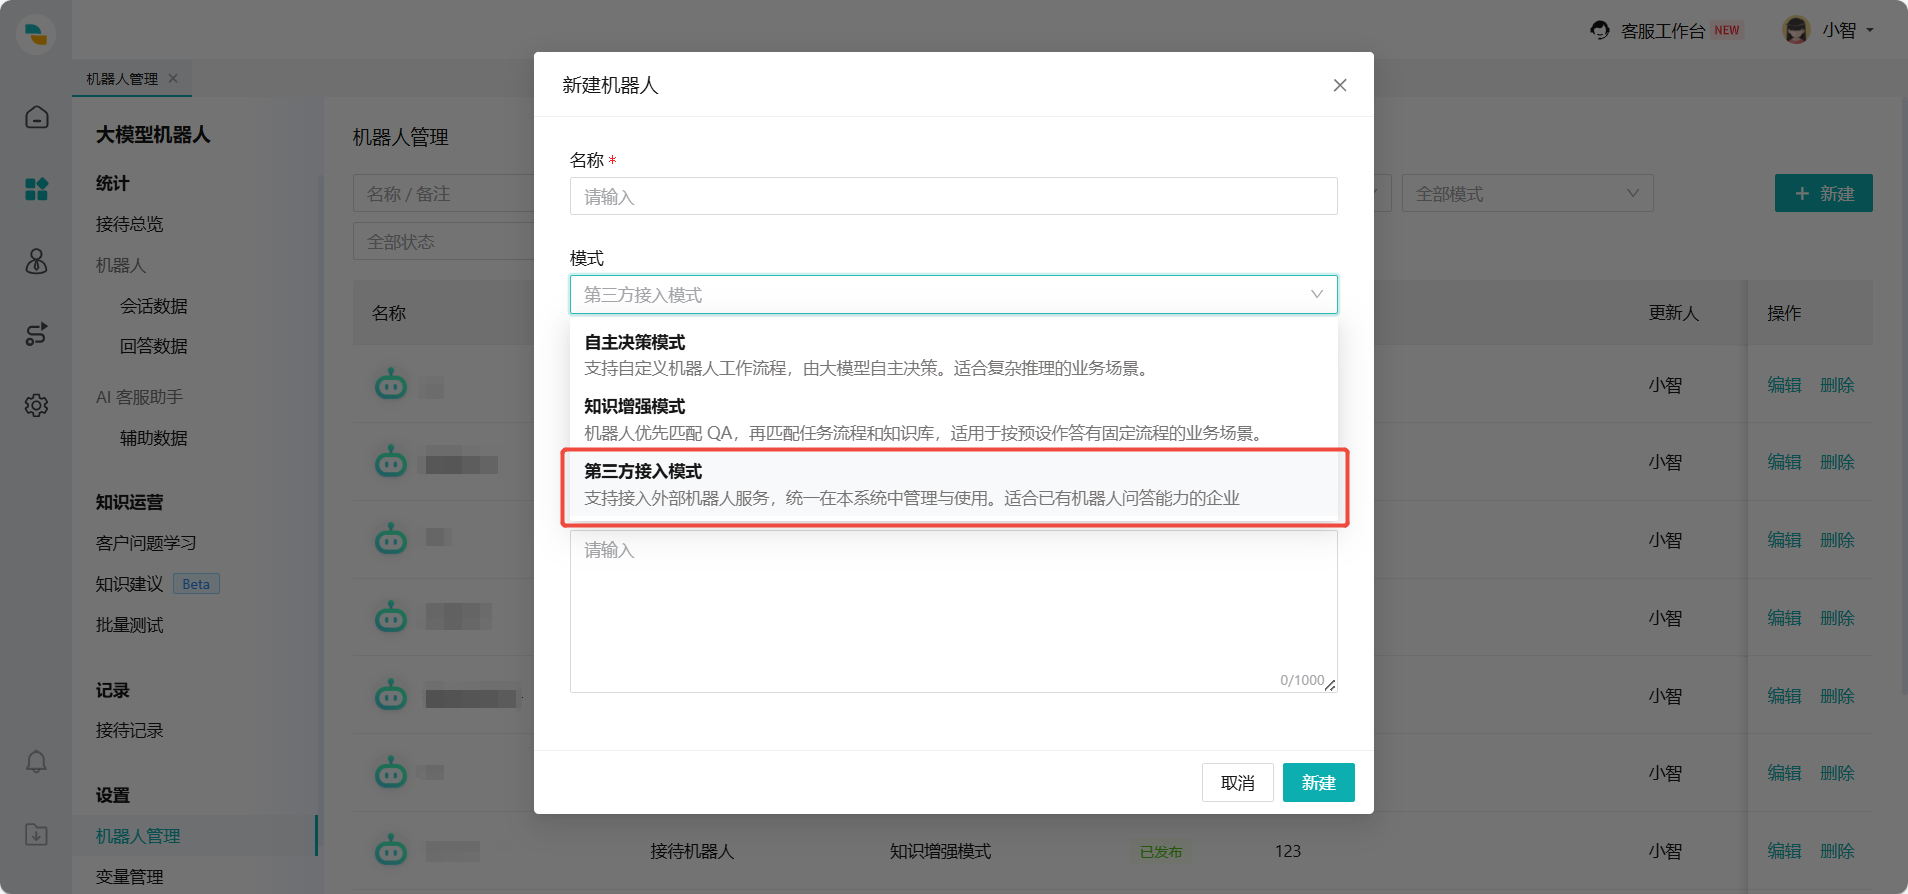Open the 客服工作台 link
The image size is (1908, 894).
[x=1663, y=31]
